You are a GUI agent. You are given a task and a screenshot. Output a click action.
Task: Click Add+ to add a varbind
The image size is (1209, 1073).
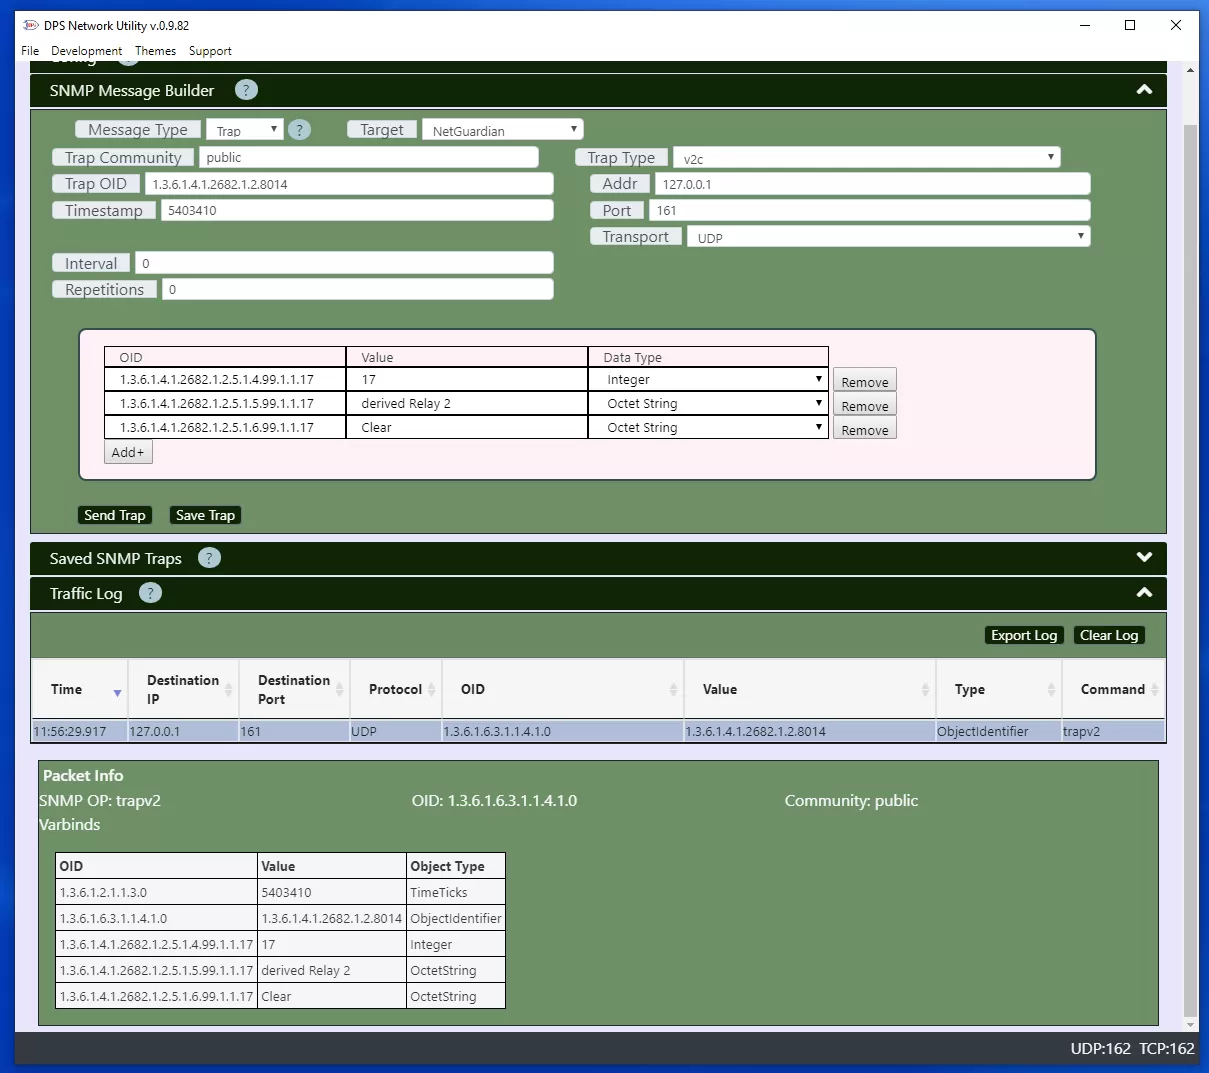[x=128, y=452]
